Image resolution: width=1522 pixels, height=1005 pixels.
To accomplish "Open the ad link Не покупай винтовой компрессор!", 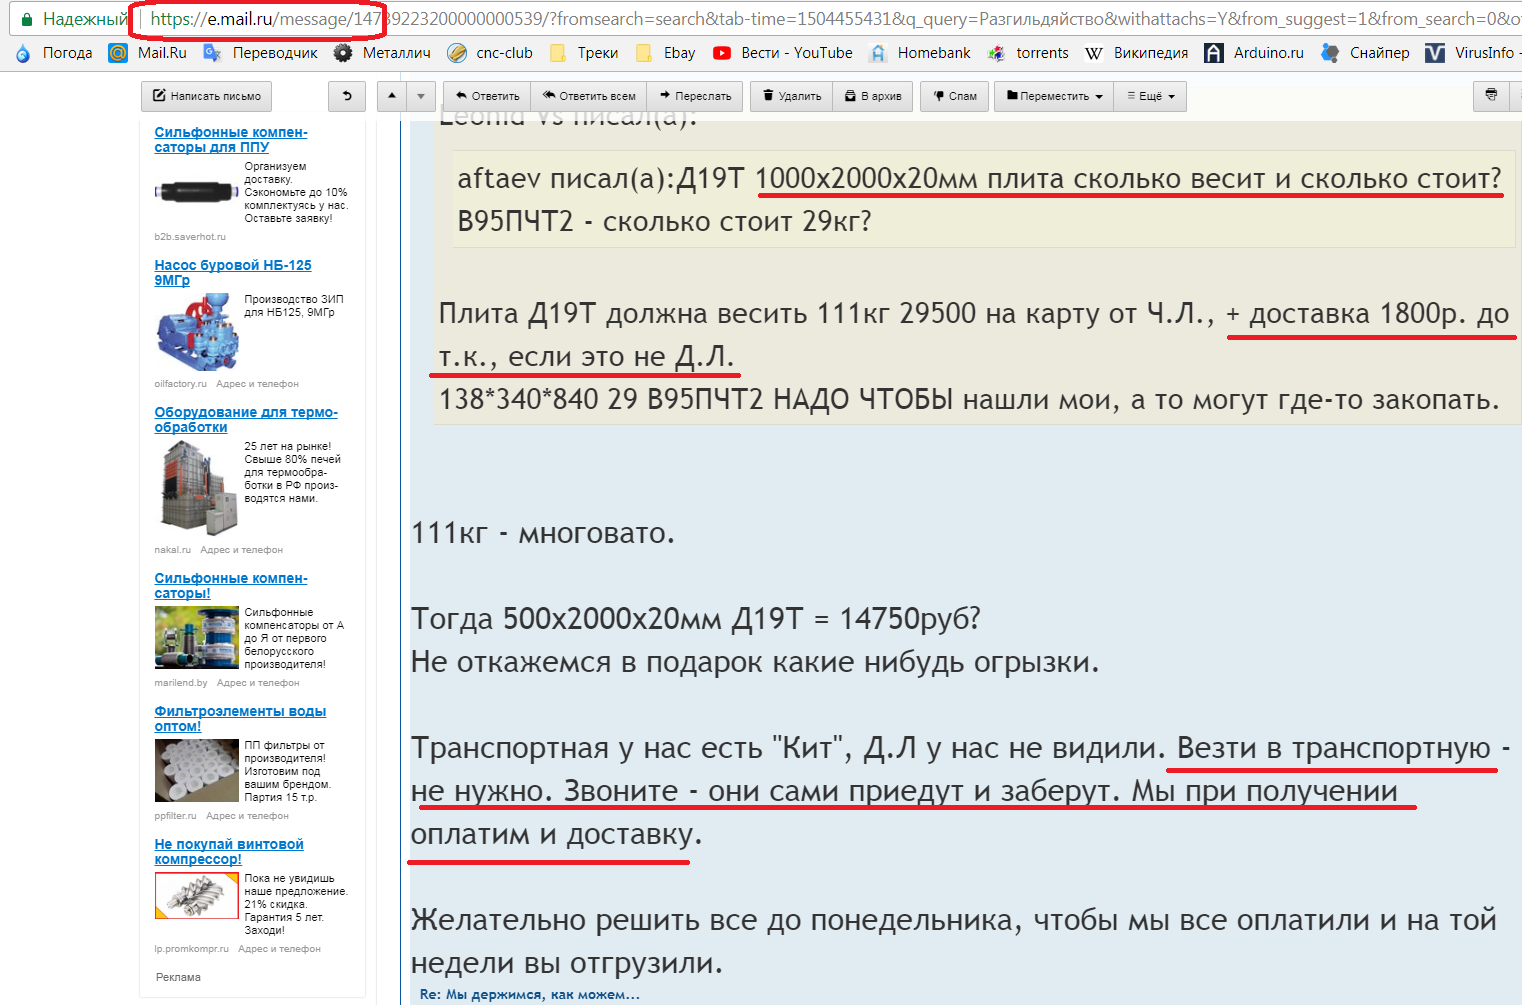I will point(229,851).
